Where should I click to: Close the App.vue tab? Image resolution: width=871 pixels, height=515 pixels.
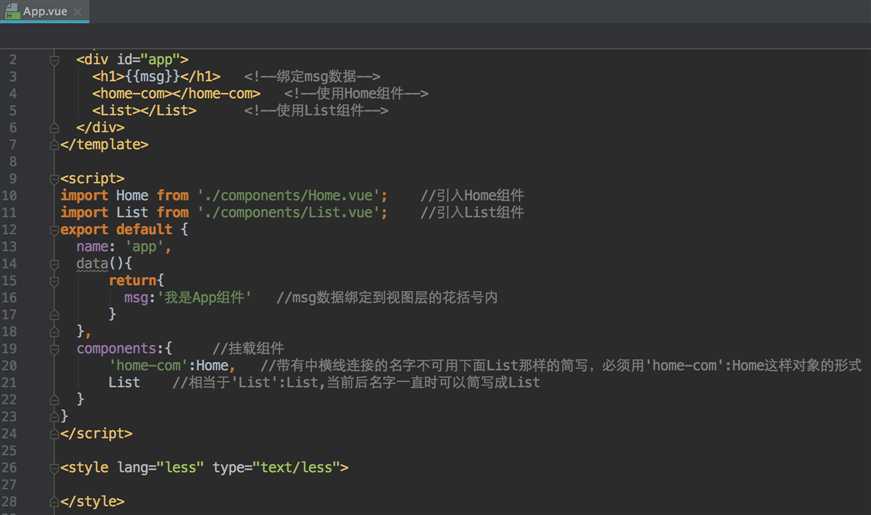(78, 11)
